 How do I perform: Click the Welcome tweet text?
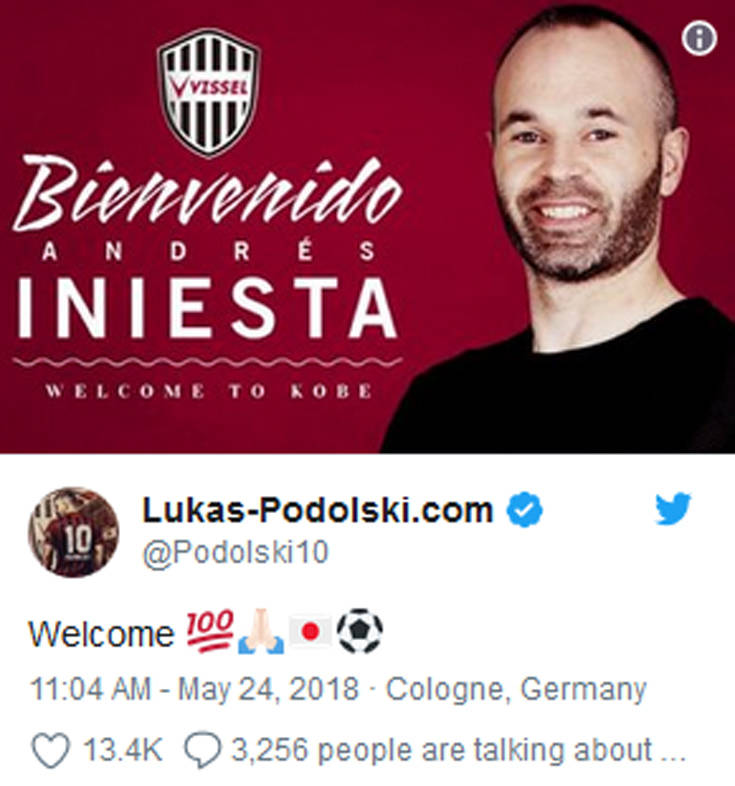coord(101,634)
